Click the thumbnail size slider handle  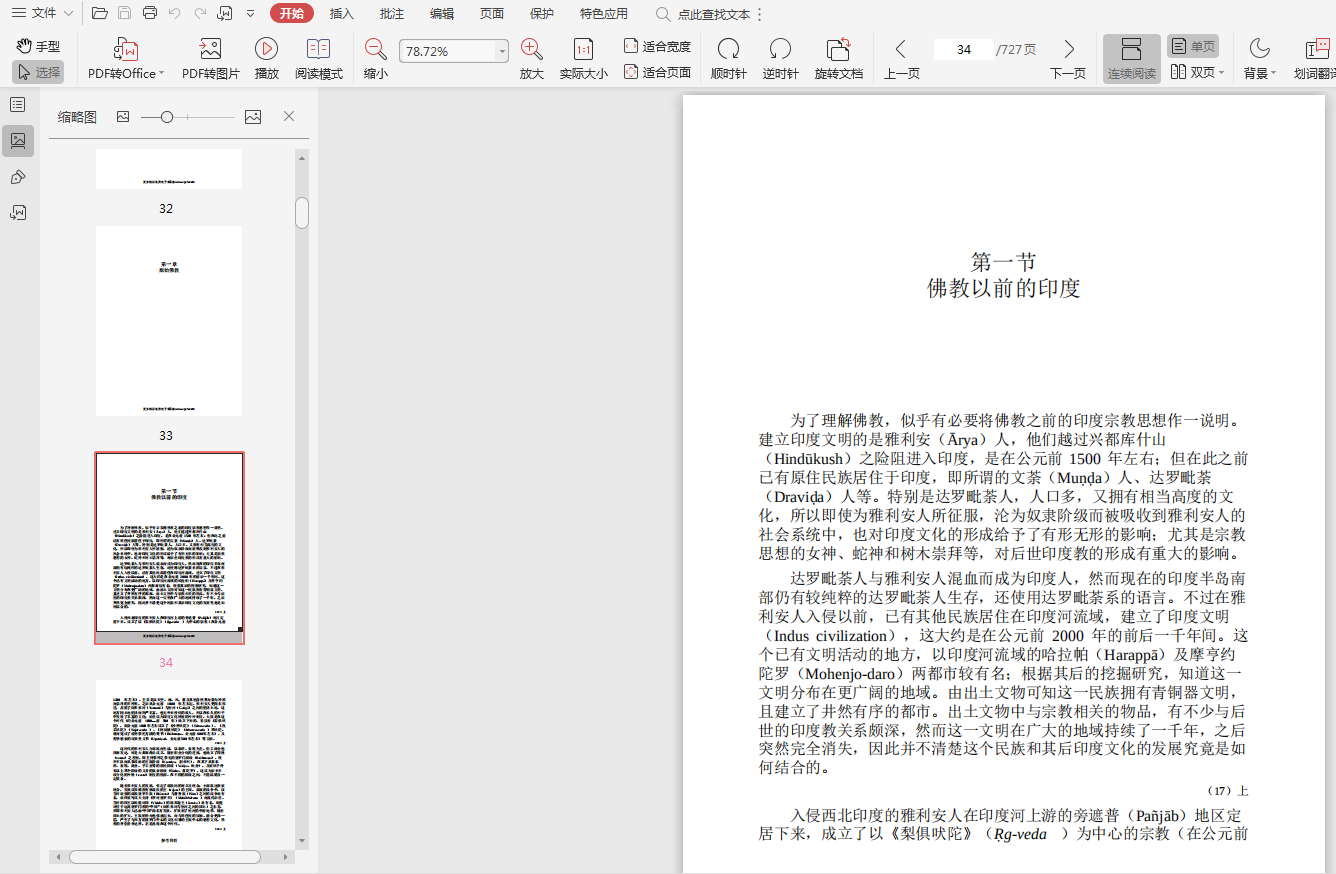tap(167, 117)
